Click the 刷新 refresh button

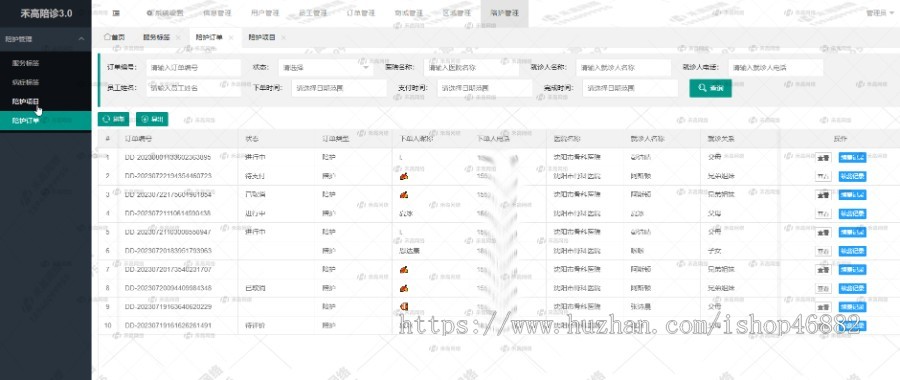(x=113, y=119)
